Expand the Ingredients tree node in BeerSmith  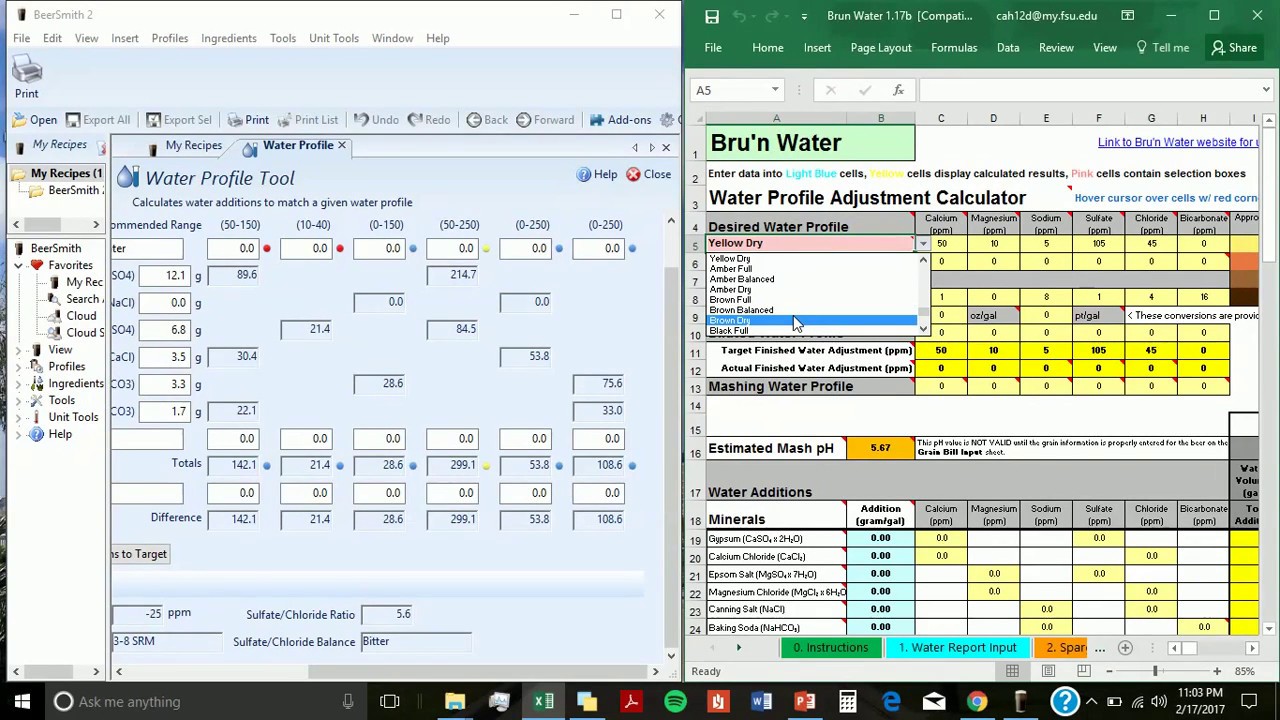click(19, 384)
